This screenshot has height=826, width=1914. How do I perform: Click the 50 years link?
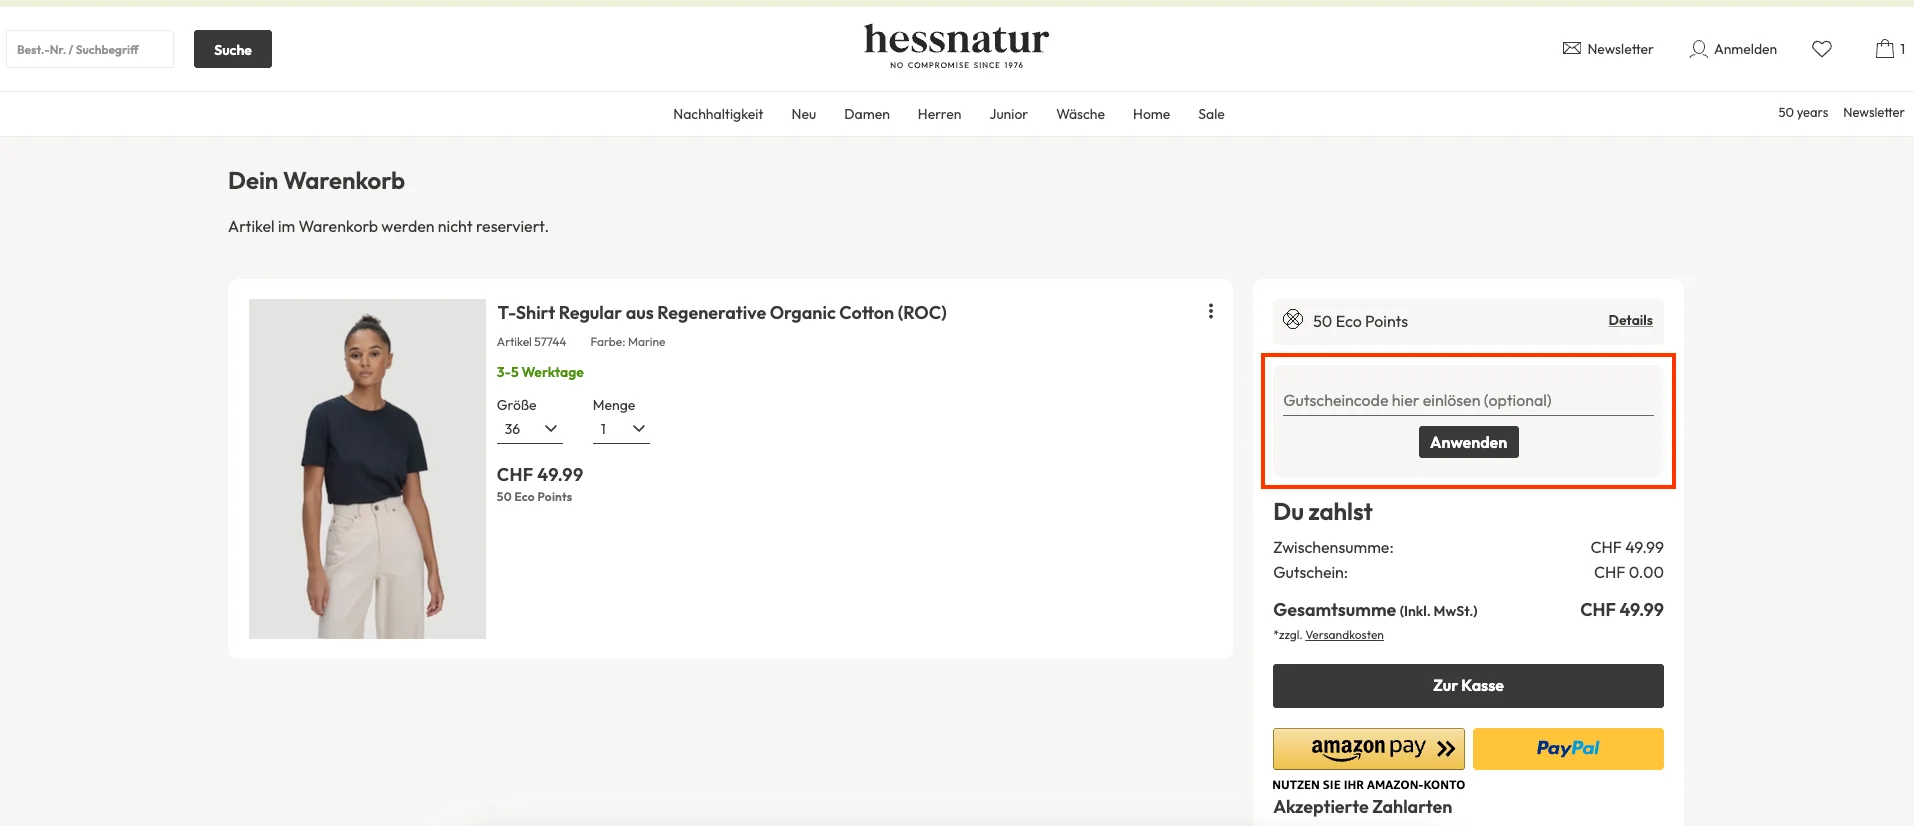pyautogui.click(x=1803, y=113)
